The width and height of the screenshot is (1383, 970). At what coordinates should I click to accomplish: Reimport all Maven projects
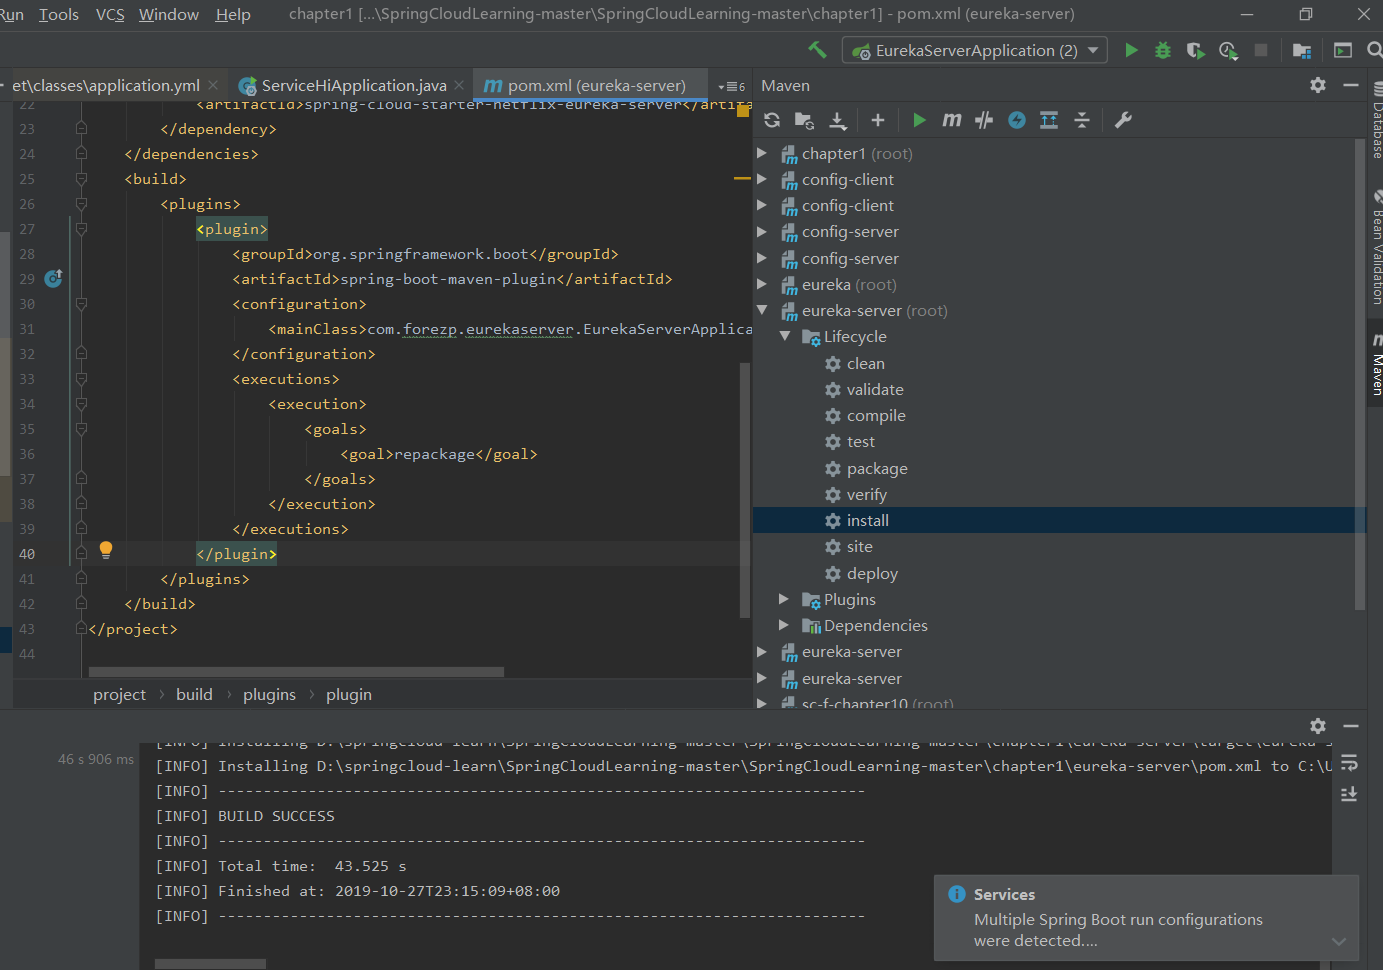(x=772, y=120)
